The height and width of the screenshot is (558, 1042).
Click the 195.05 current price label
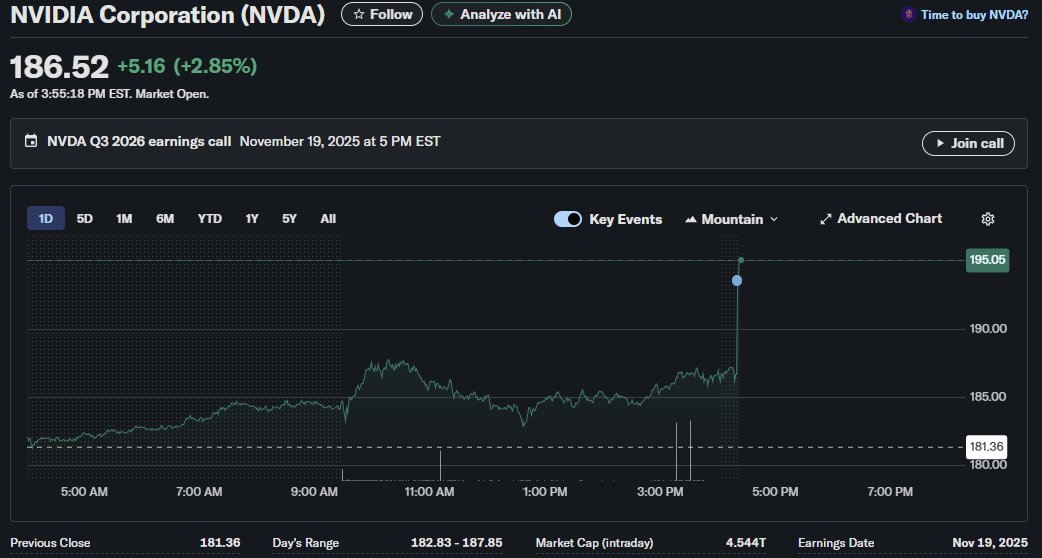988,260
